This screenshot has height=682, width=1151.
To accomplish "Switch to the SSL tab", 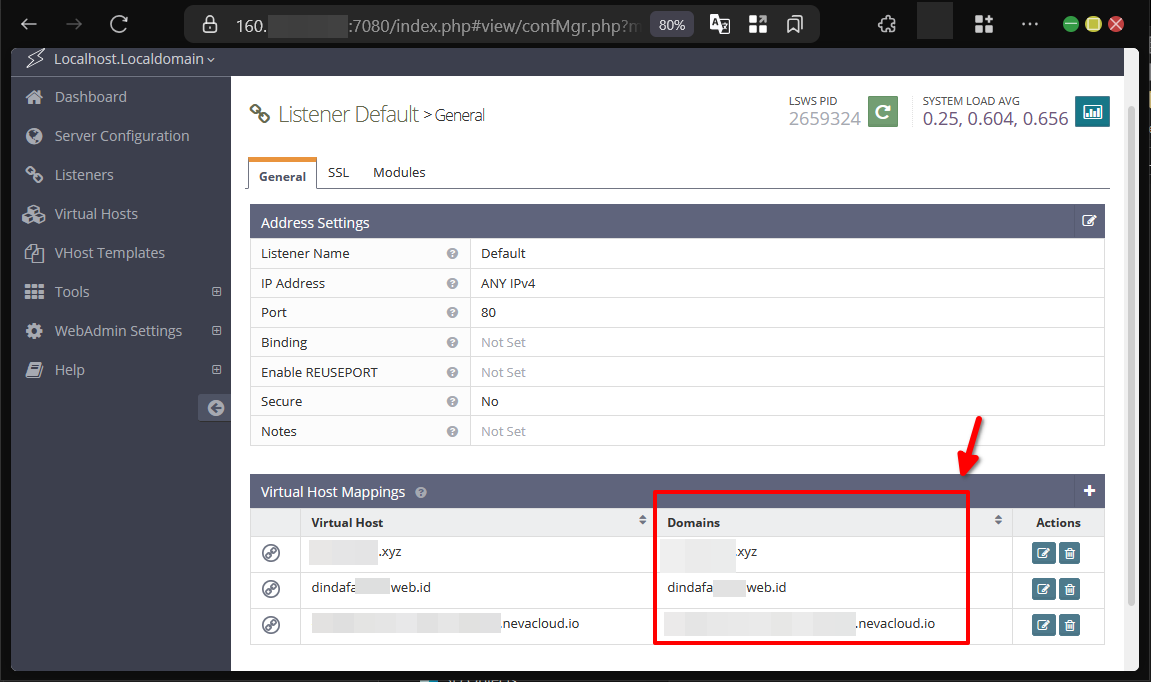I will click(x=338, y=173).
